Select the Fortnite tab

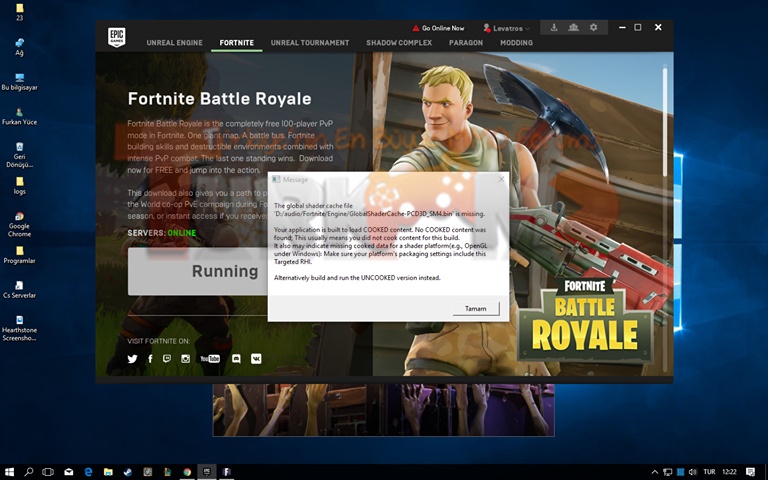tap(237, 43)
